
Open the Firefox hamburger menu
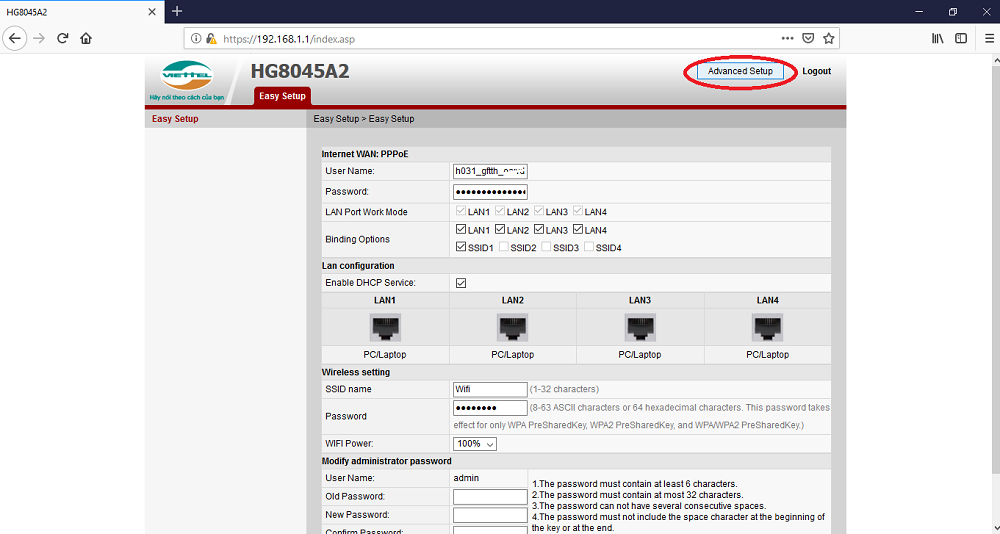[988, 39]
